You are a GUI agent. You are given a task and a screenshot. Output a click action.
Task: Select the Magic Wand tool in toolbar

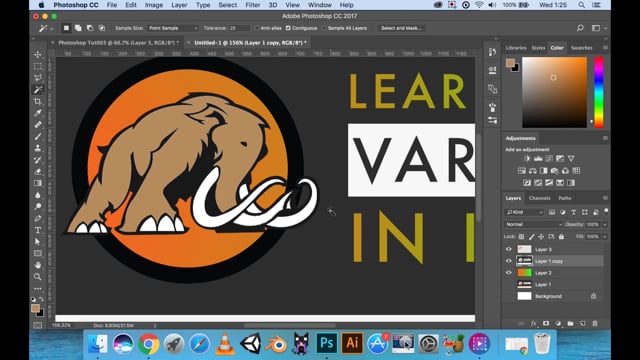(x=38, y=89)
